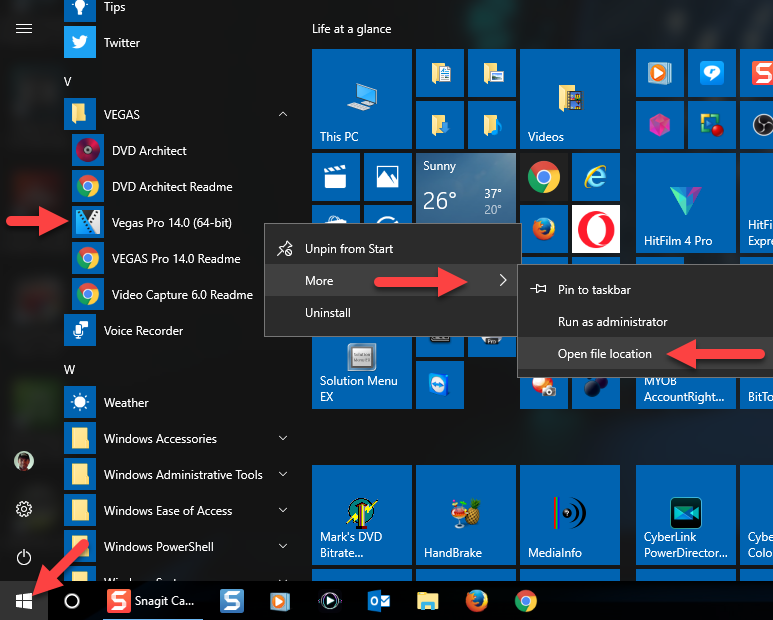Viewport: 773px width, 620px height.
Task: Open the Music folder tile
Action: (492, 124)
